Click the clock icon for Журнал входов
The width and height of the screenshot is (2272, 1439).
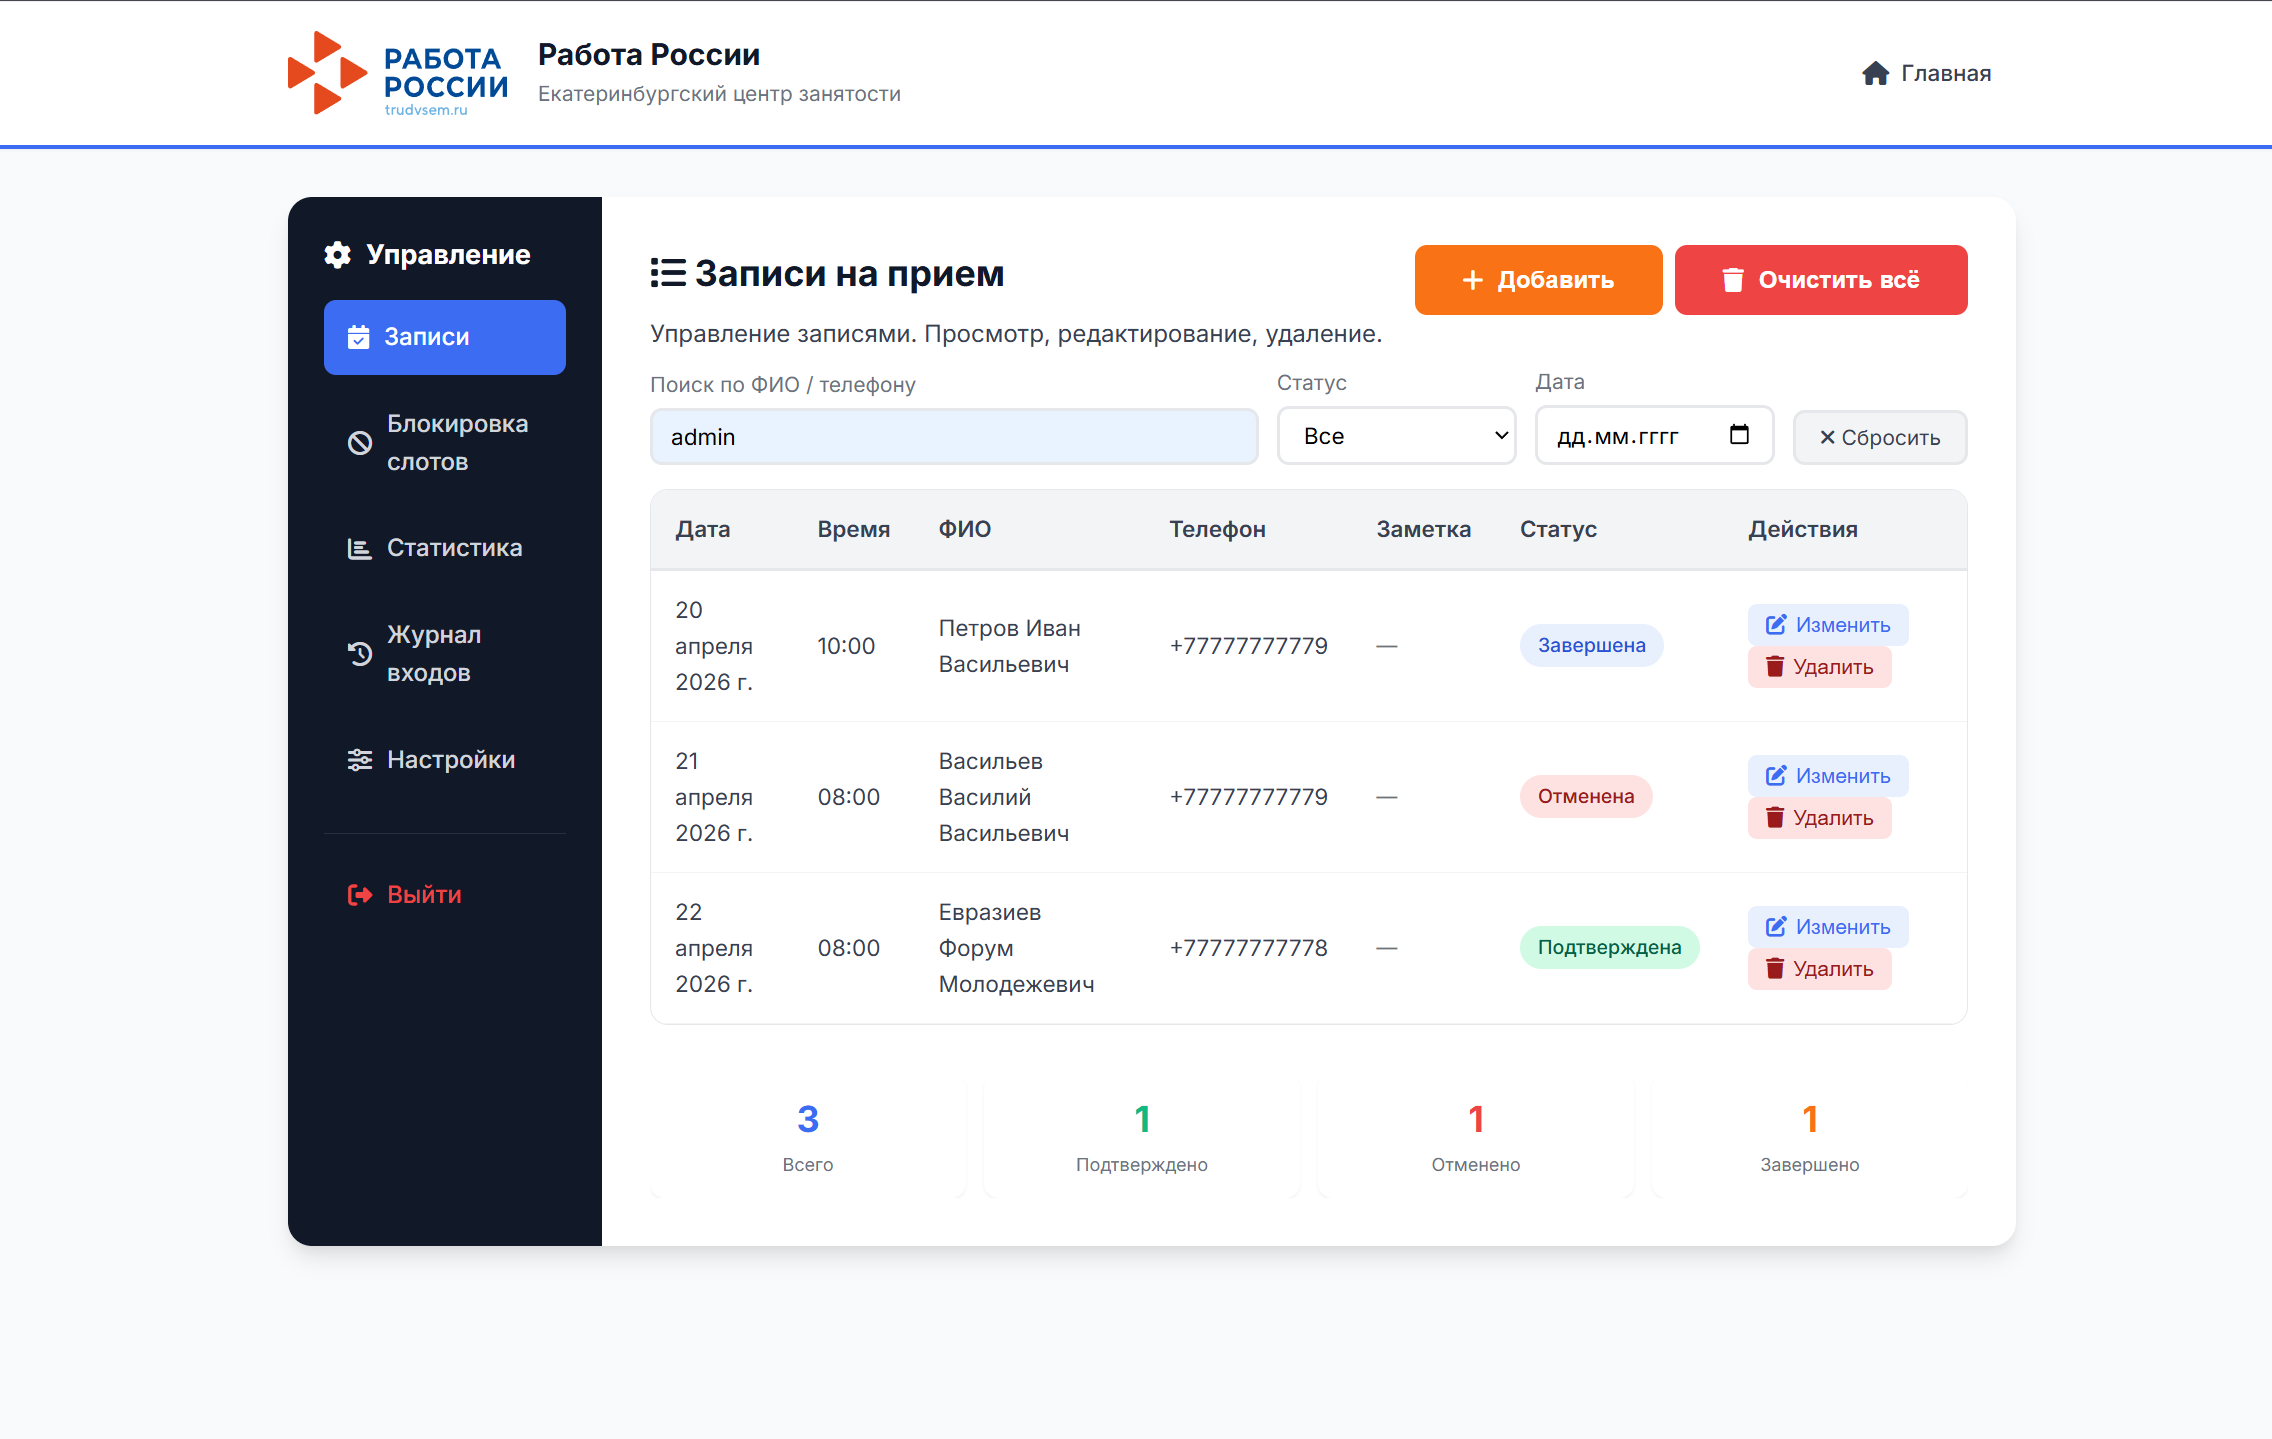click(359, 652)
